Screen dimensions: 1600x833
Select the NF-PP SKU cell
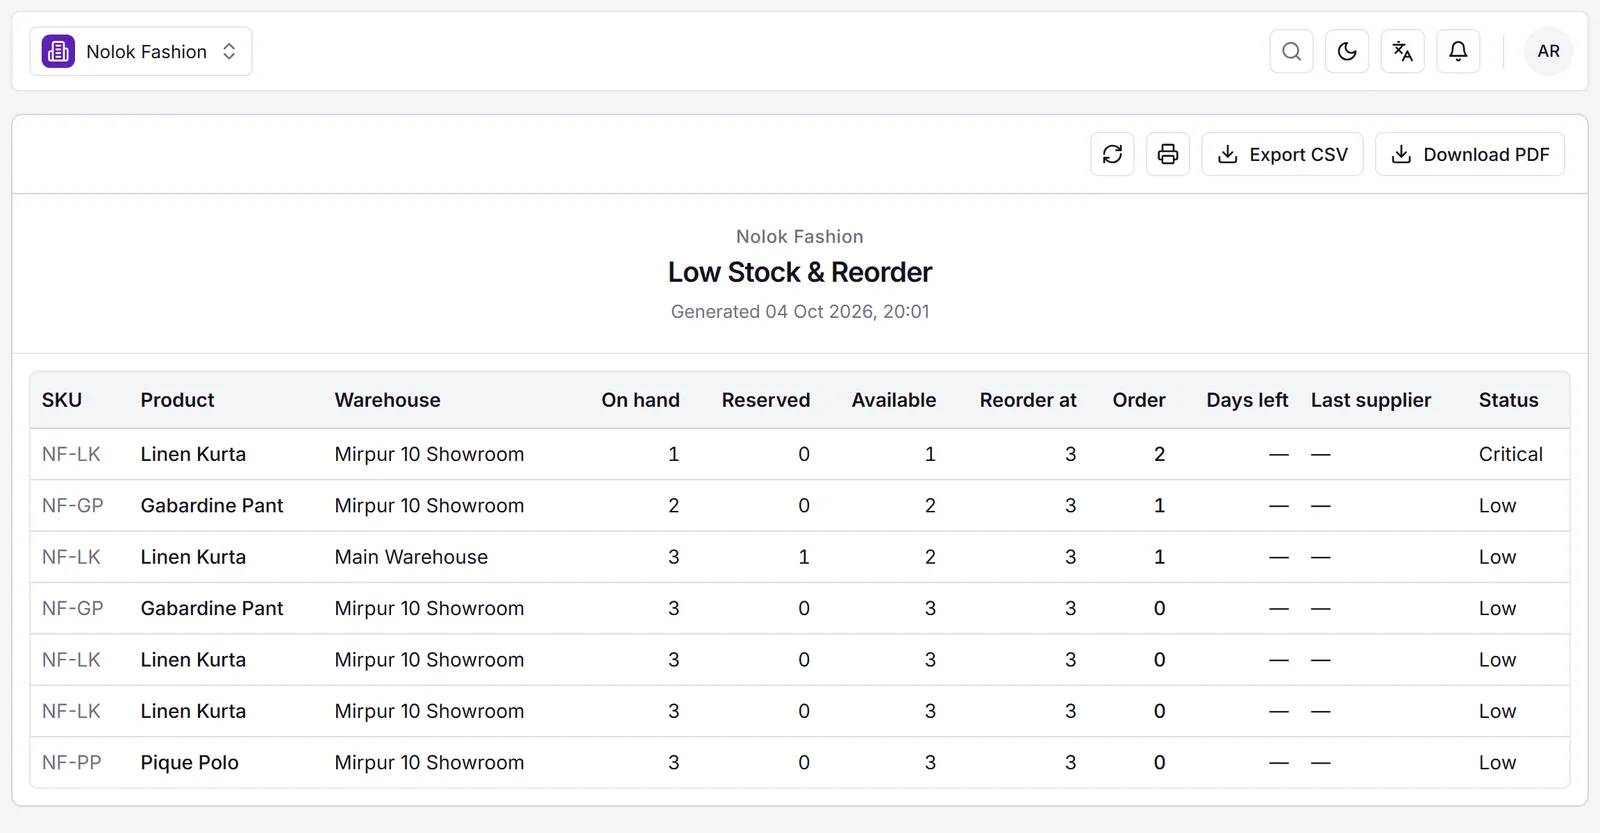[72, 763]
